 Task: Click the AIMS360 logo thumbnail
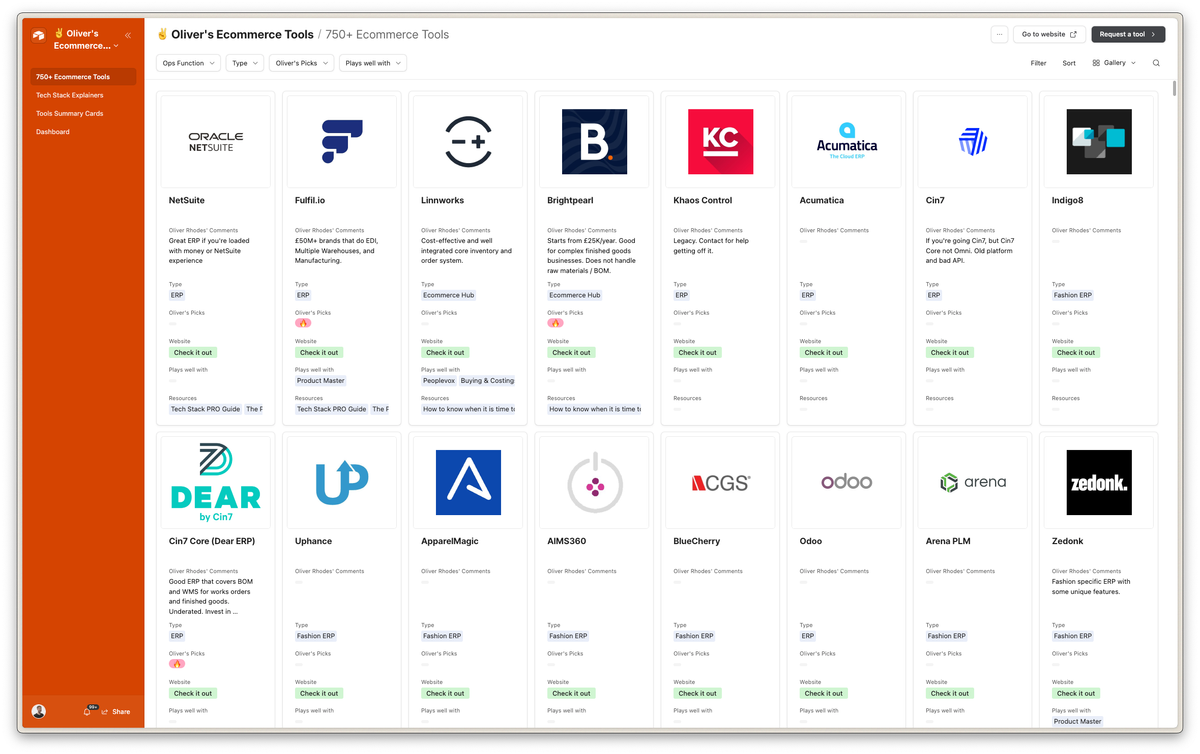(x=594, y=482)
